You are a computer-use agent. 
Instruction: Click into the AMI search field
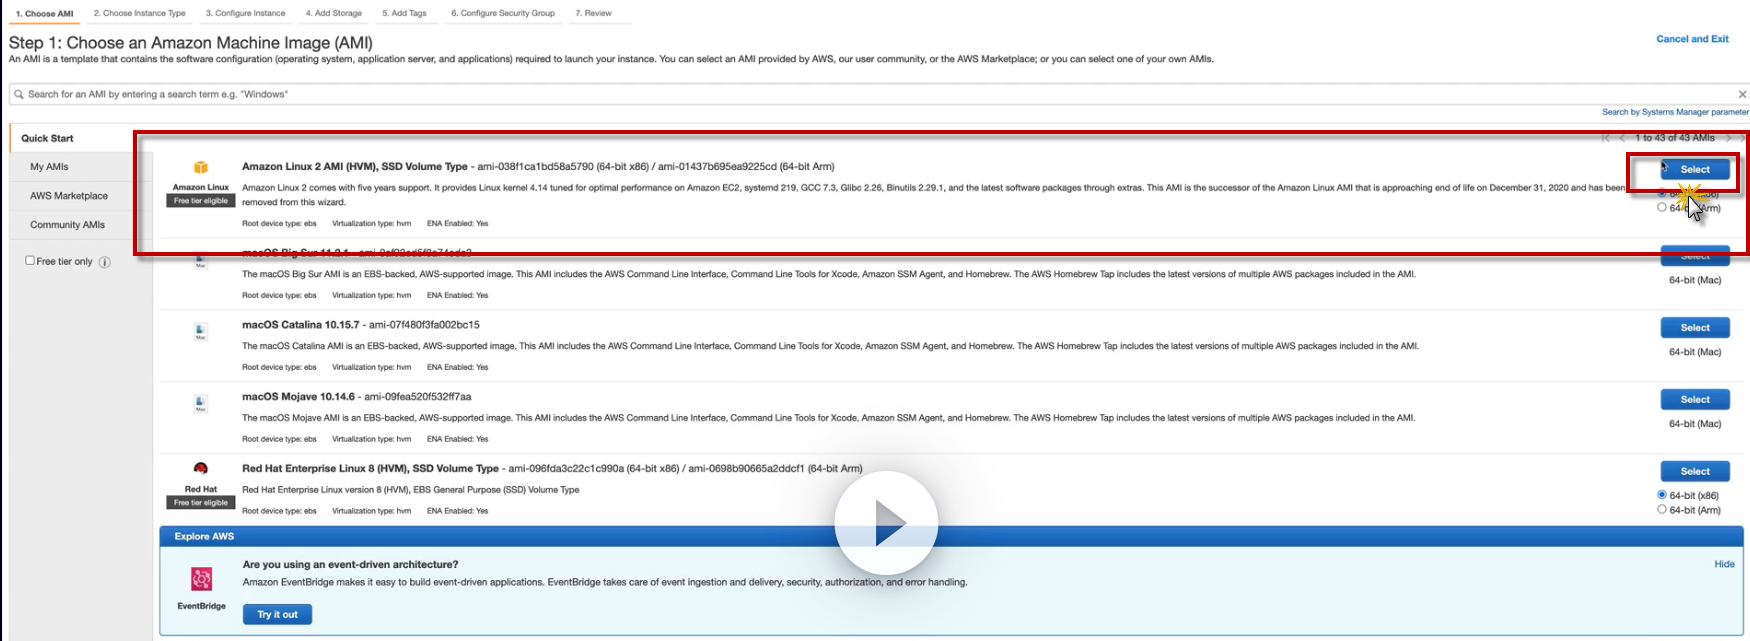(x=880, y=94)
